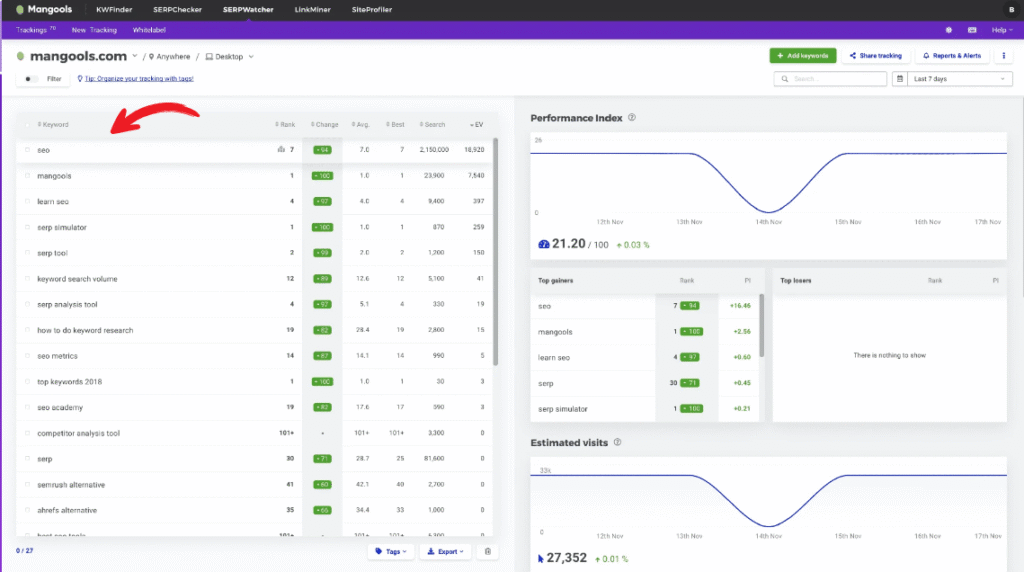Click the keyboard shortcuts icon in purple bar

point(972,30)
